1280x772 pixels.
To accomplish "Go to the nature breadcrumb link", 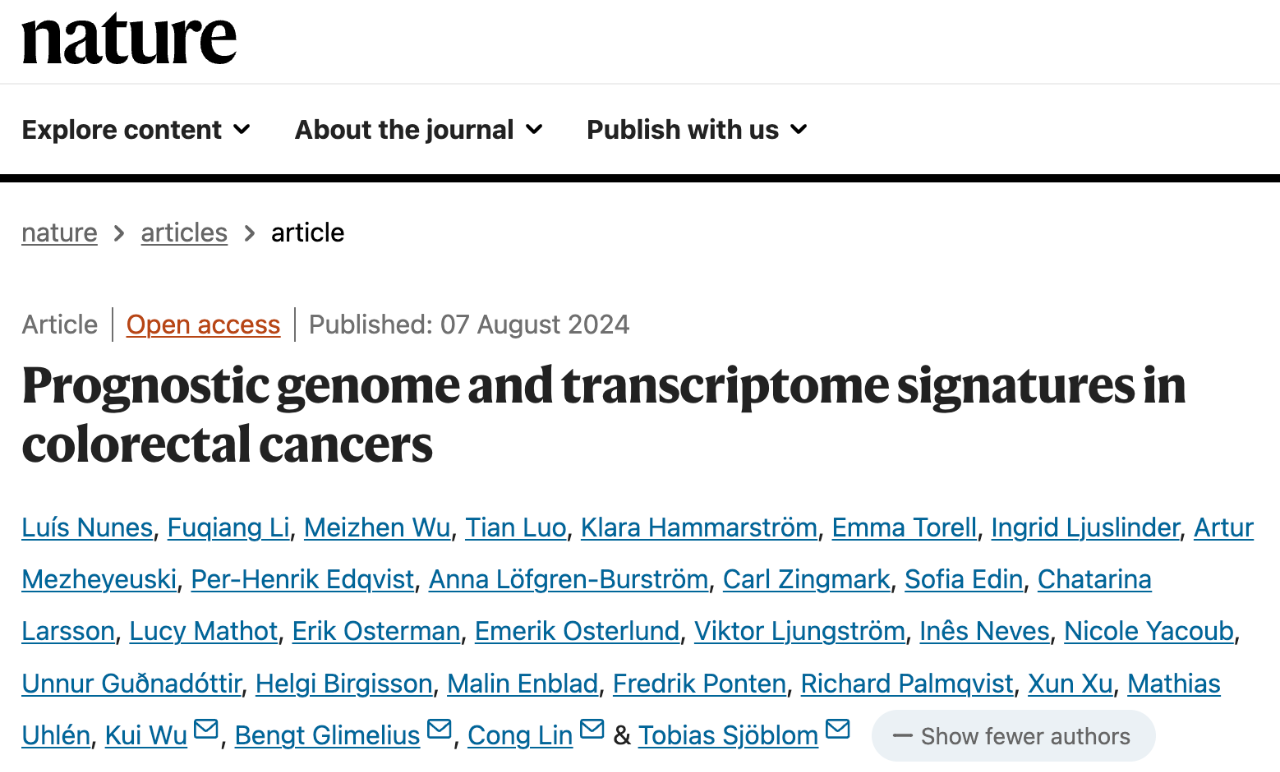I will [x=59, y=233].
